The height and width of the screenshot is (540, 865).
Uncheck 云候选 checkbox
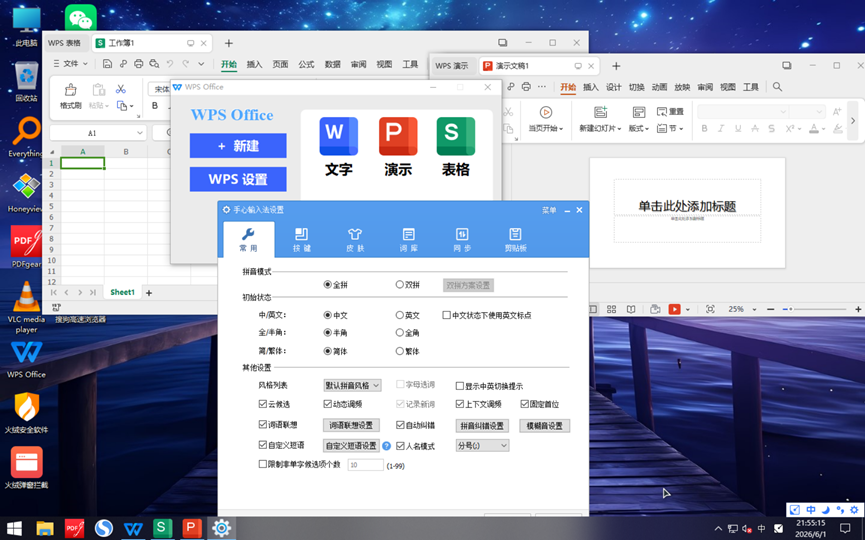(x=263, y=404)
